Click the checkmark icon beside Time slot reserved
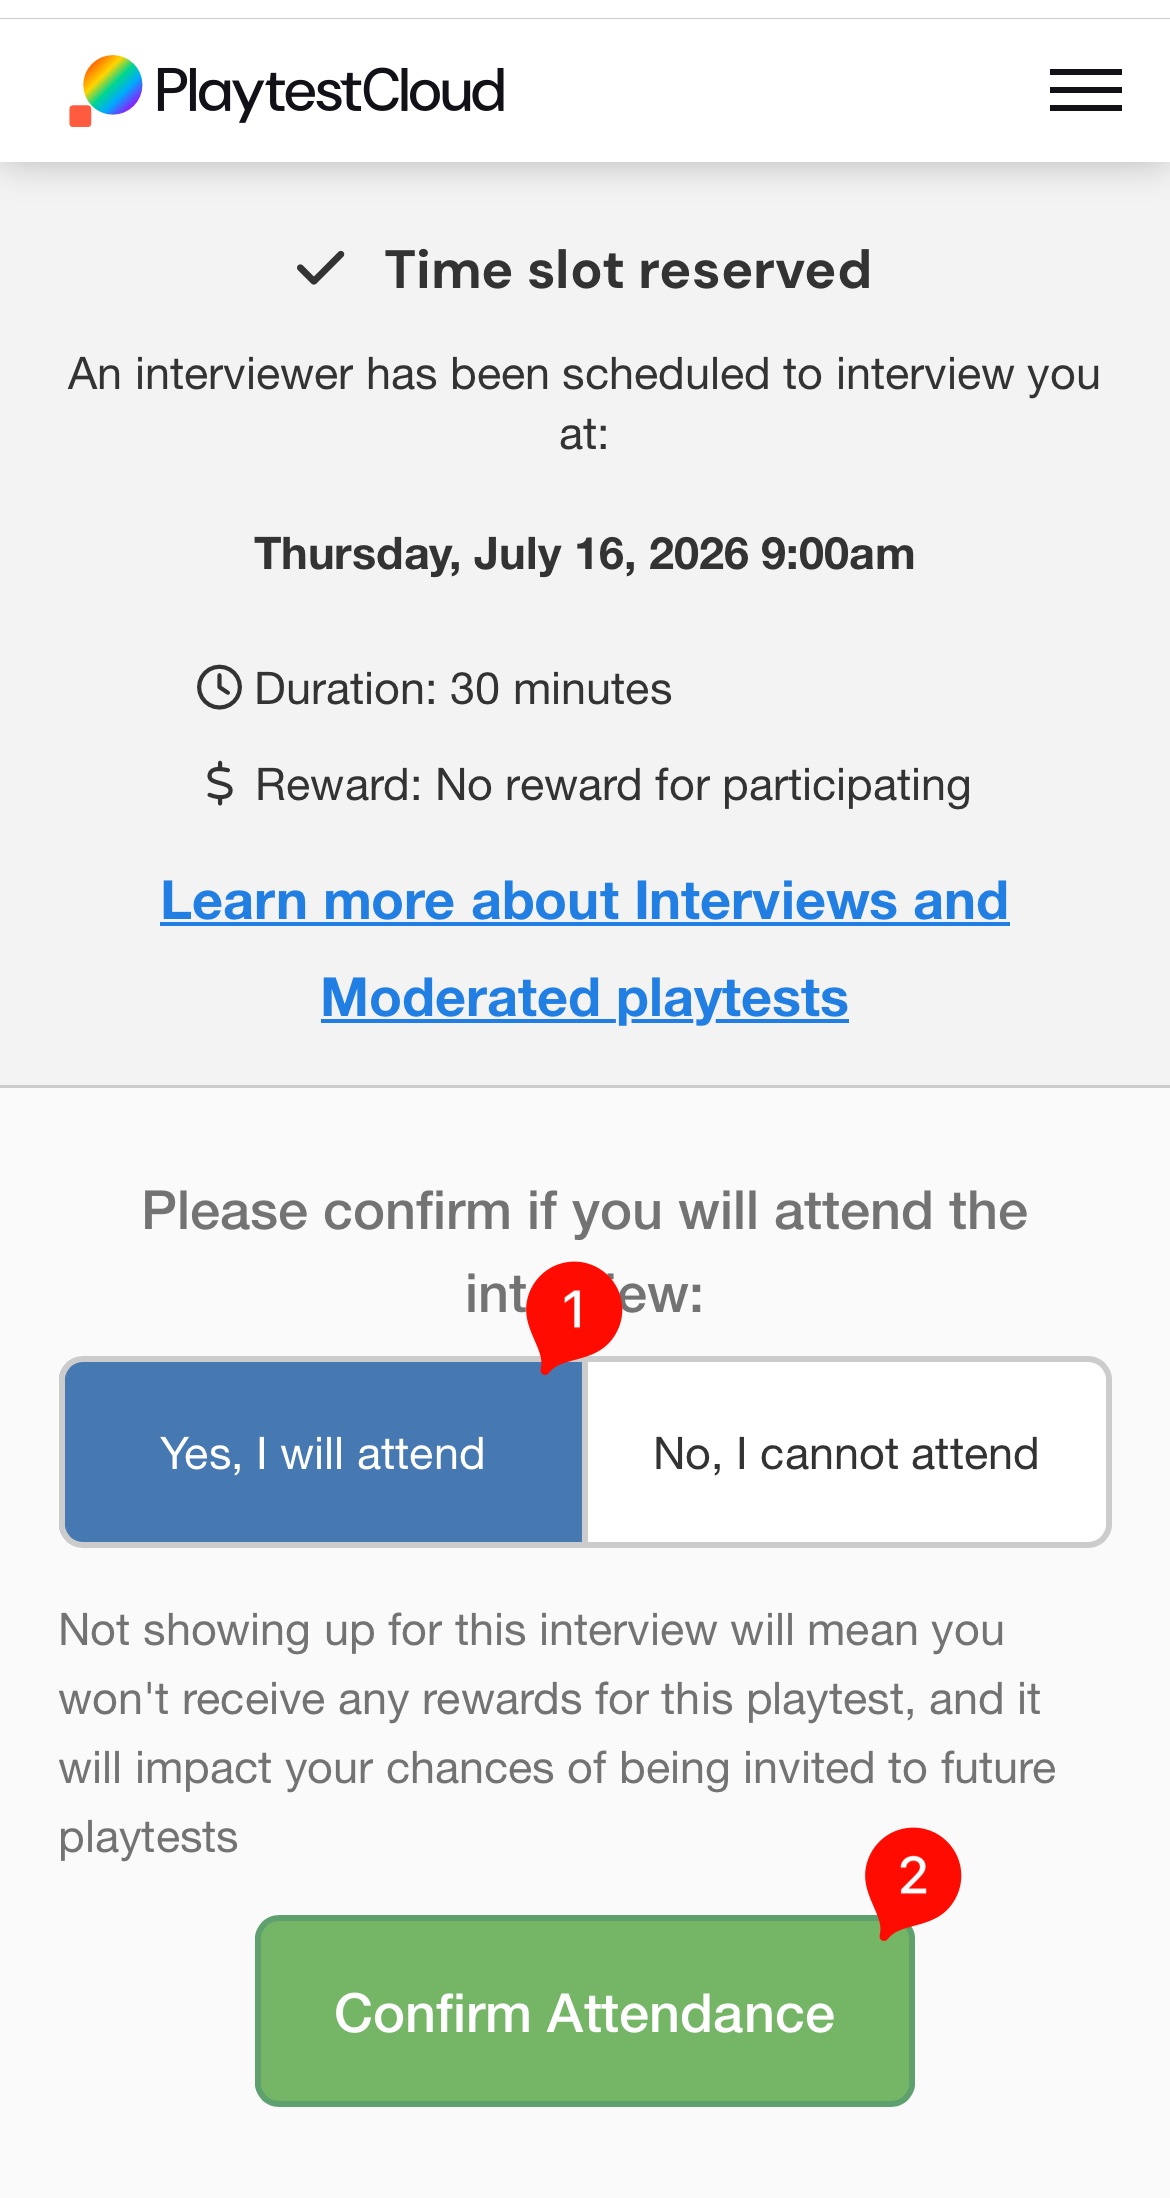This screenshot has height=2198, width=1170. tap(321, 269)
